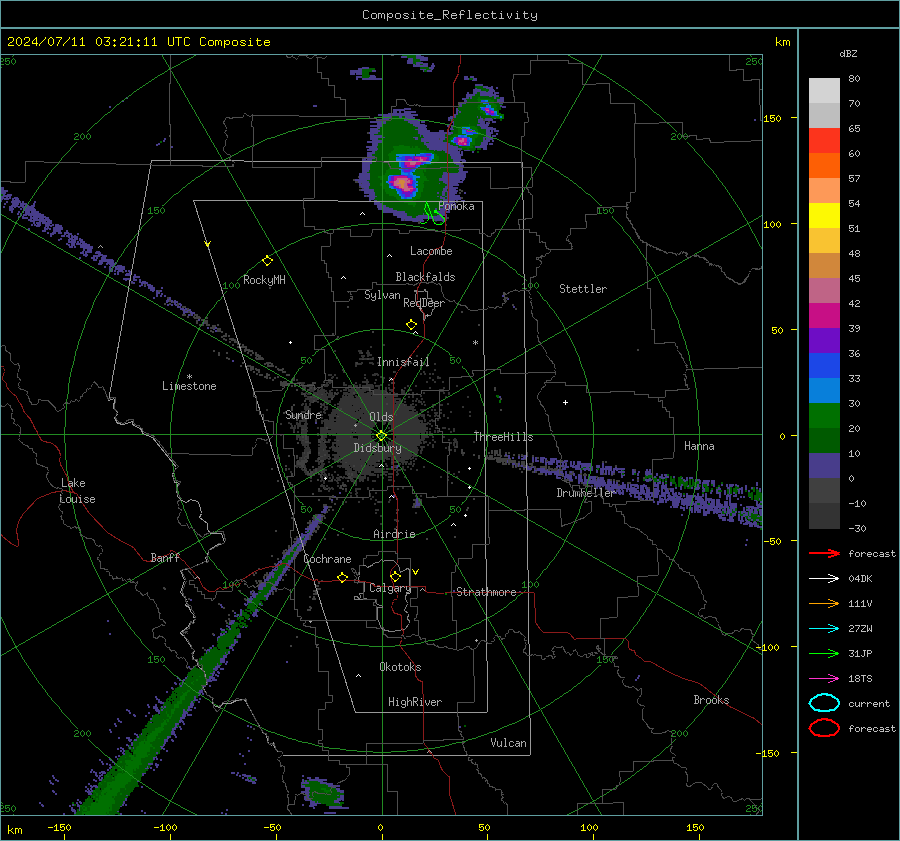Click the asterisk marker above Limestone
Image resolution: width=900 pixels, height=841 pixels.
click(189, 377)
